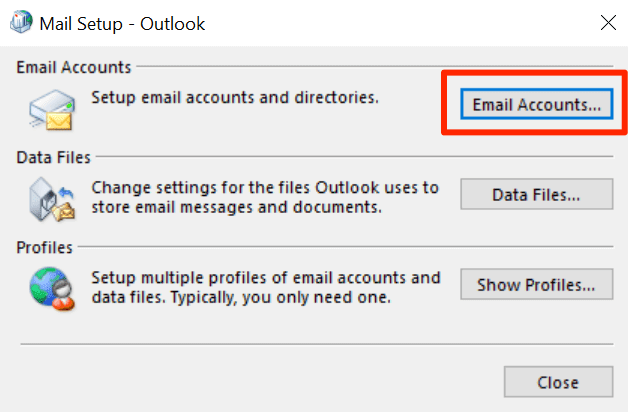
Task: Close the dialog with the title bar X
Action: pyautogui.click(x=606, y=21)
